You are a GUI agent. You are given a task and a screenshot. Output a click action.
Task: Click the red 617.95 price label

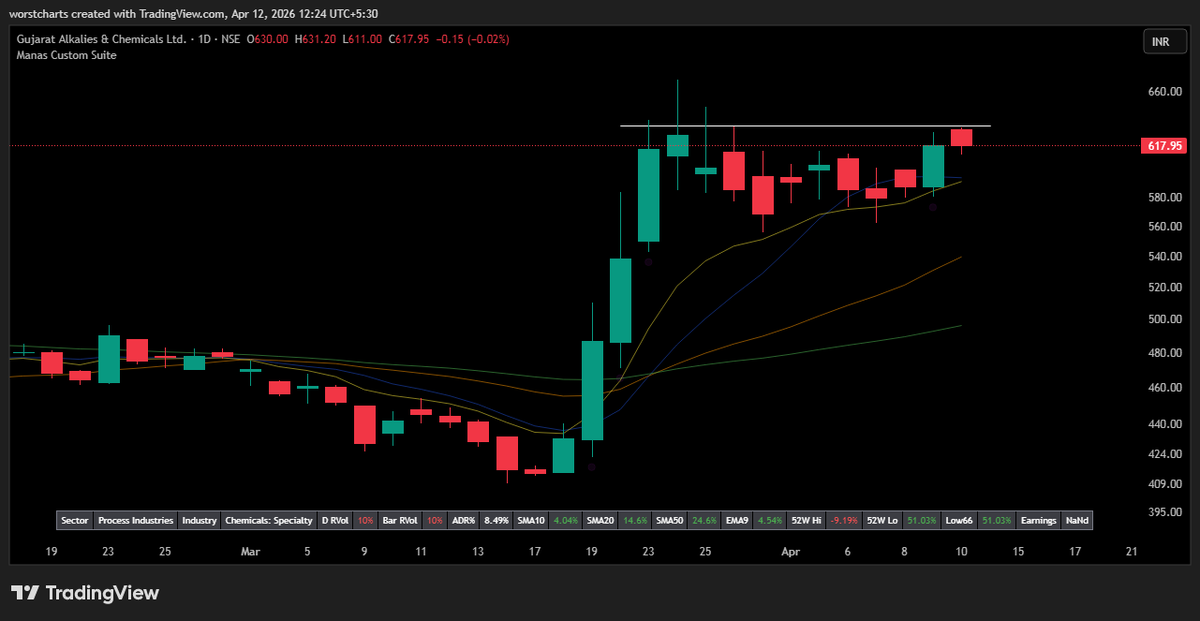click(x=1163, y=146)
